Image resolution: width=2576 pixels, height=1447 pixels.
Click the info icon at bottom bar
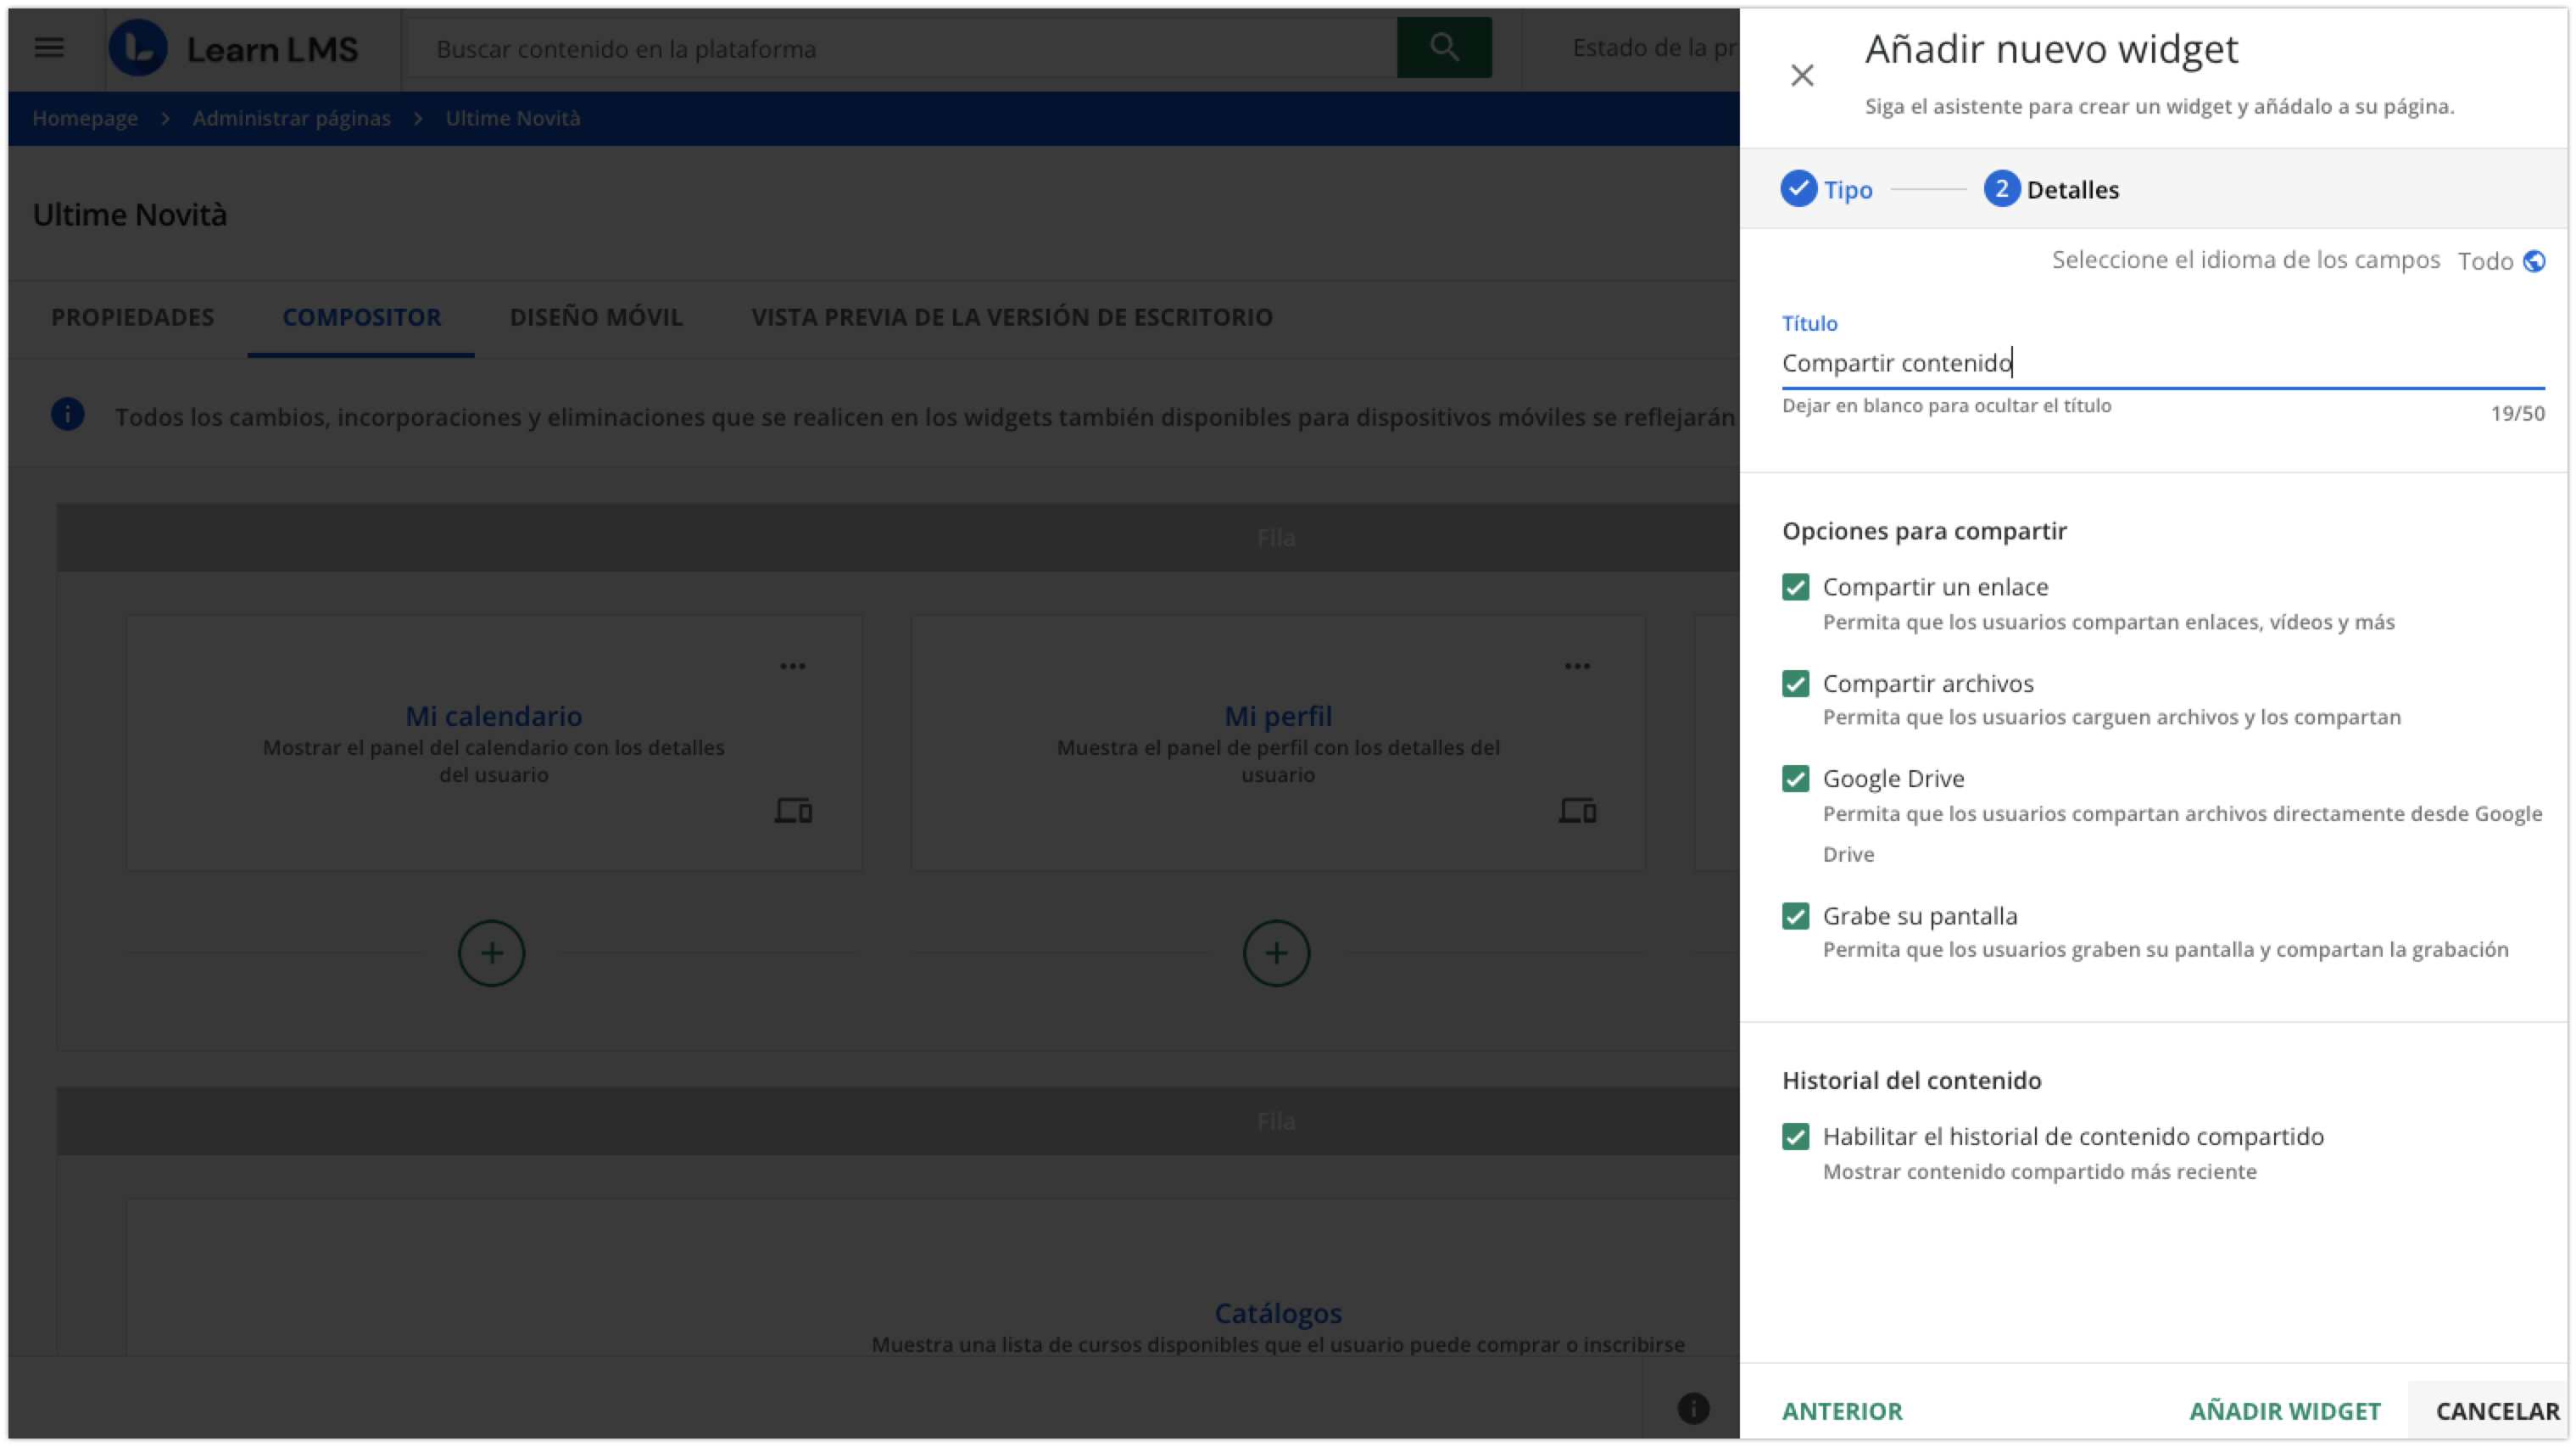[1693, 1408]
